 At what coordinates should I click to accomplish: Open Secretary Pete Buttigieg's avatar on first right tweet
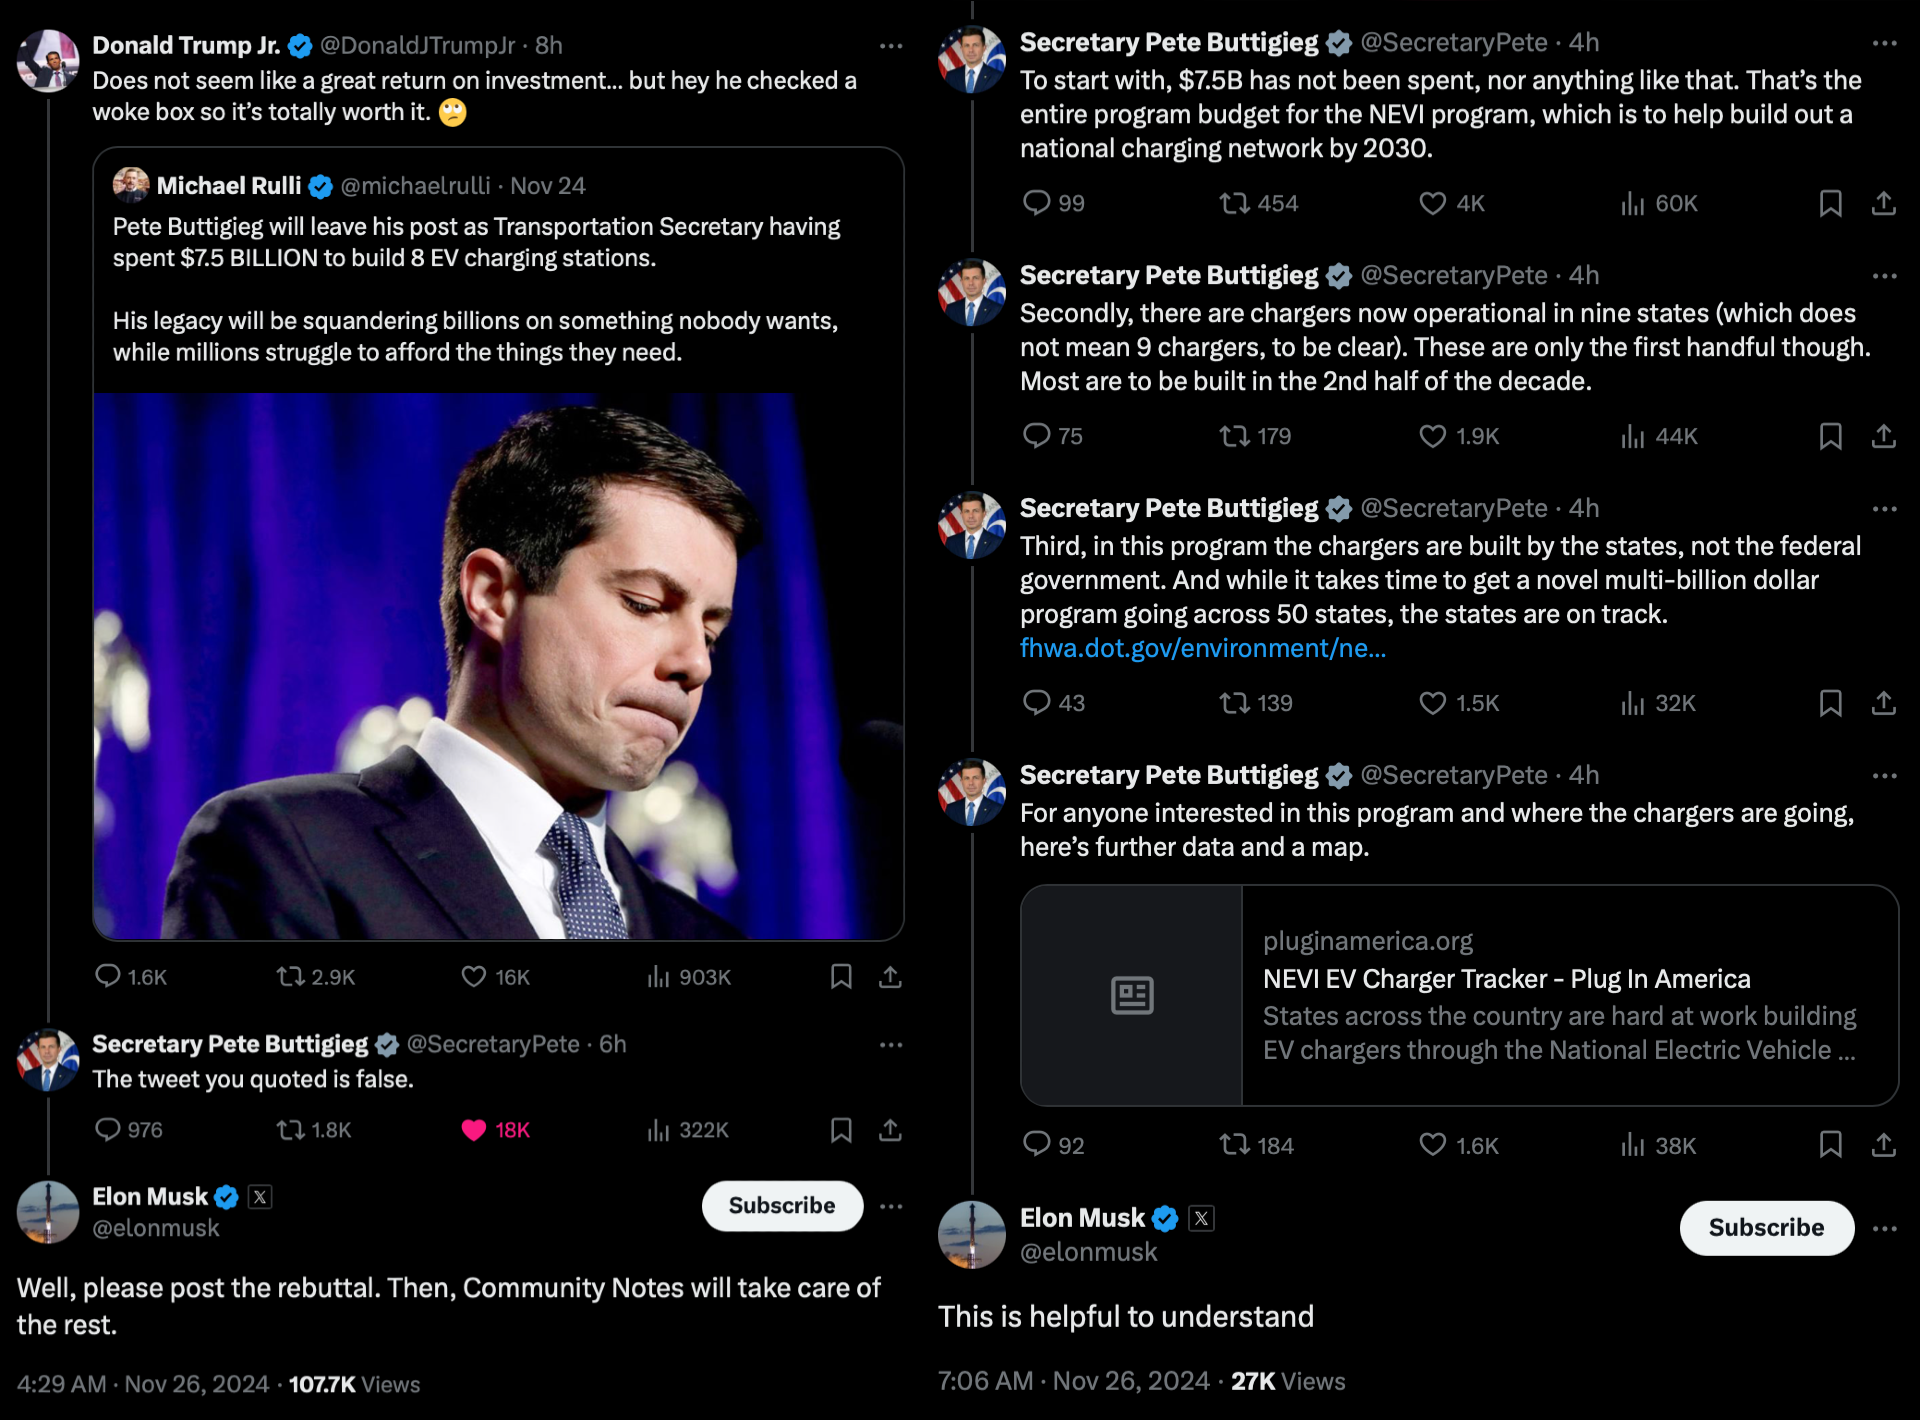point(971,60)
